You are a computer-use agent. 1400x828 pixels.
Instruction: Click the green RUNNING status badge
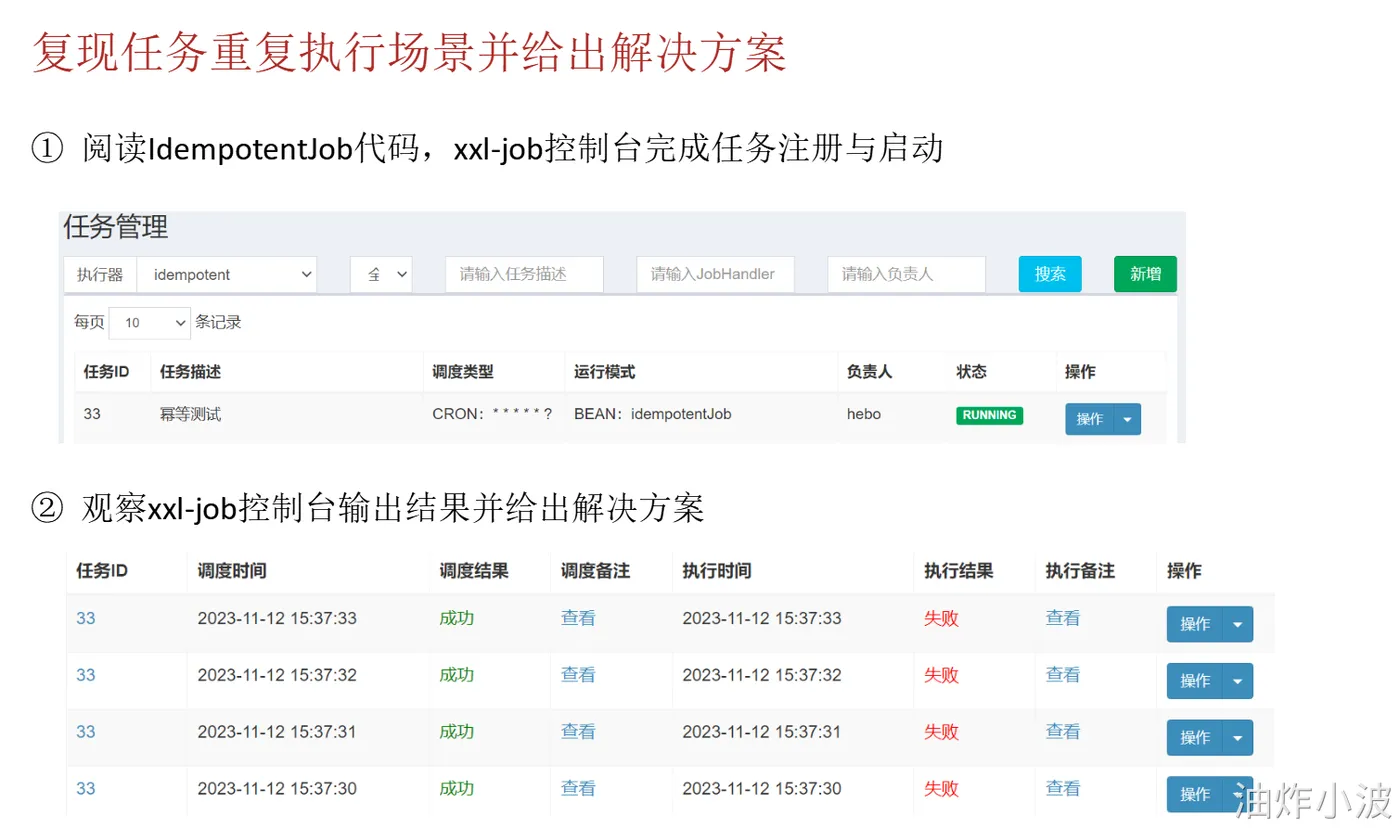989,415
